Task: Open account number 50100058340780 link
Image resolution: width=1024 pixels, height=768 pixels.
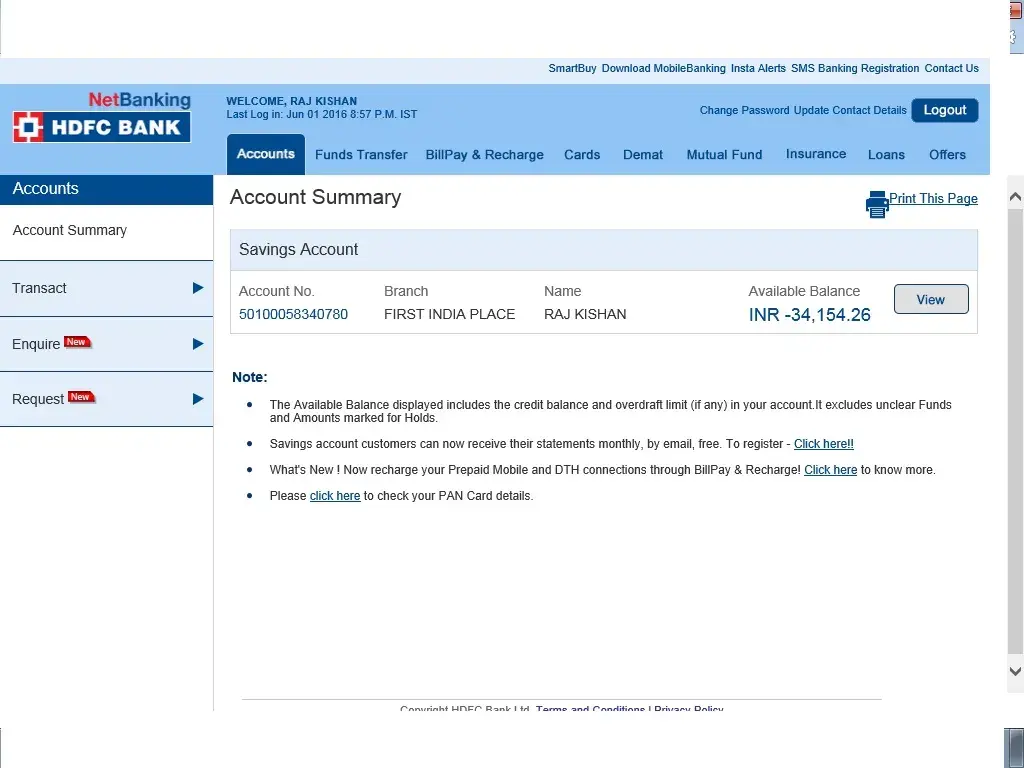Action: [293, 314]
